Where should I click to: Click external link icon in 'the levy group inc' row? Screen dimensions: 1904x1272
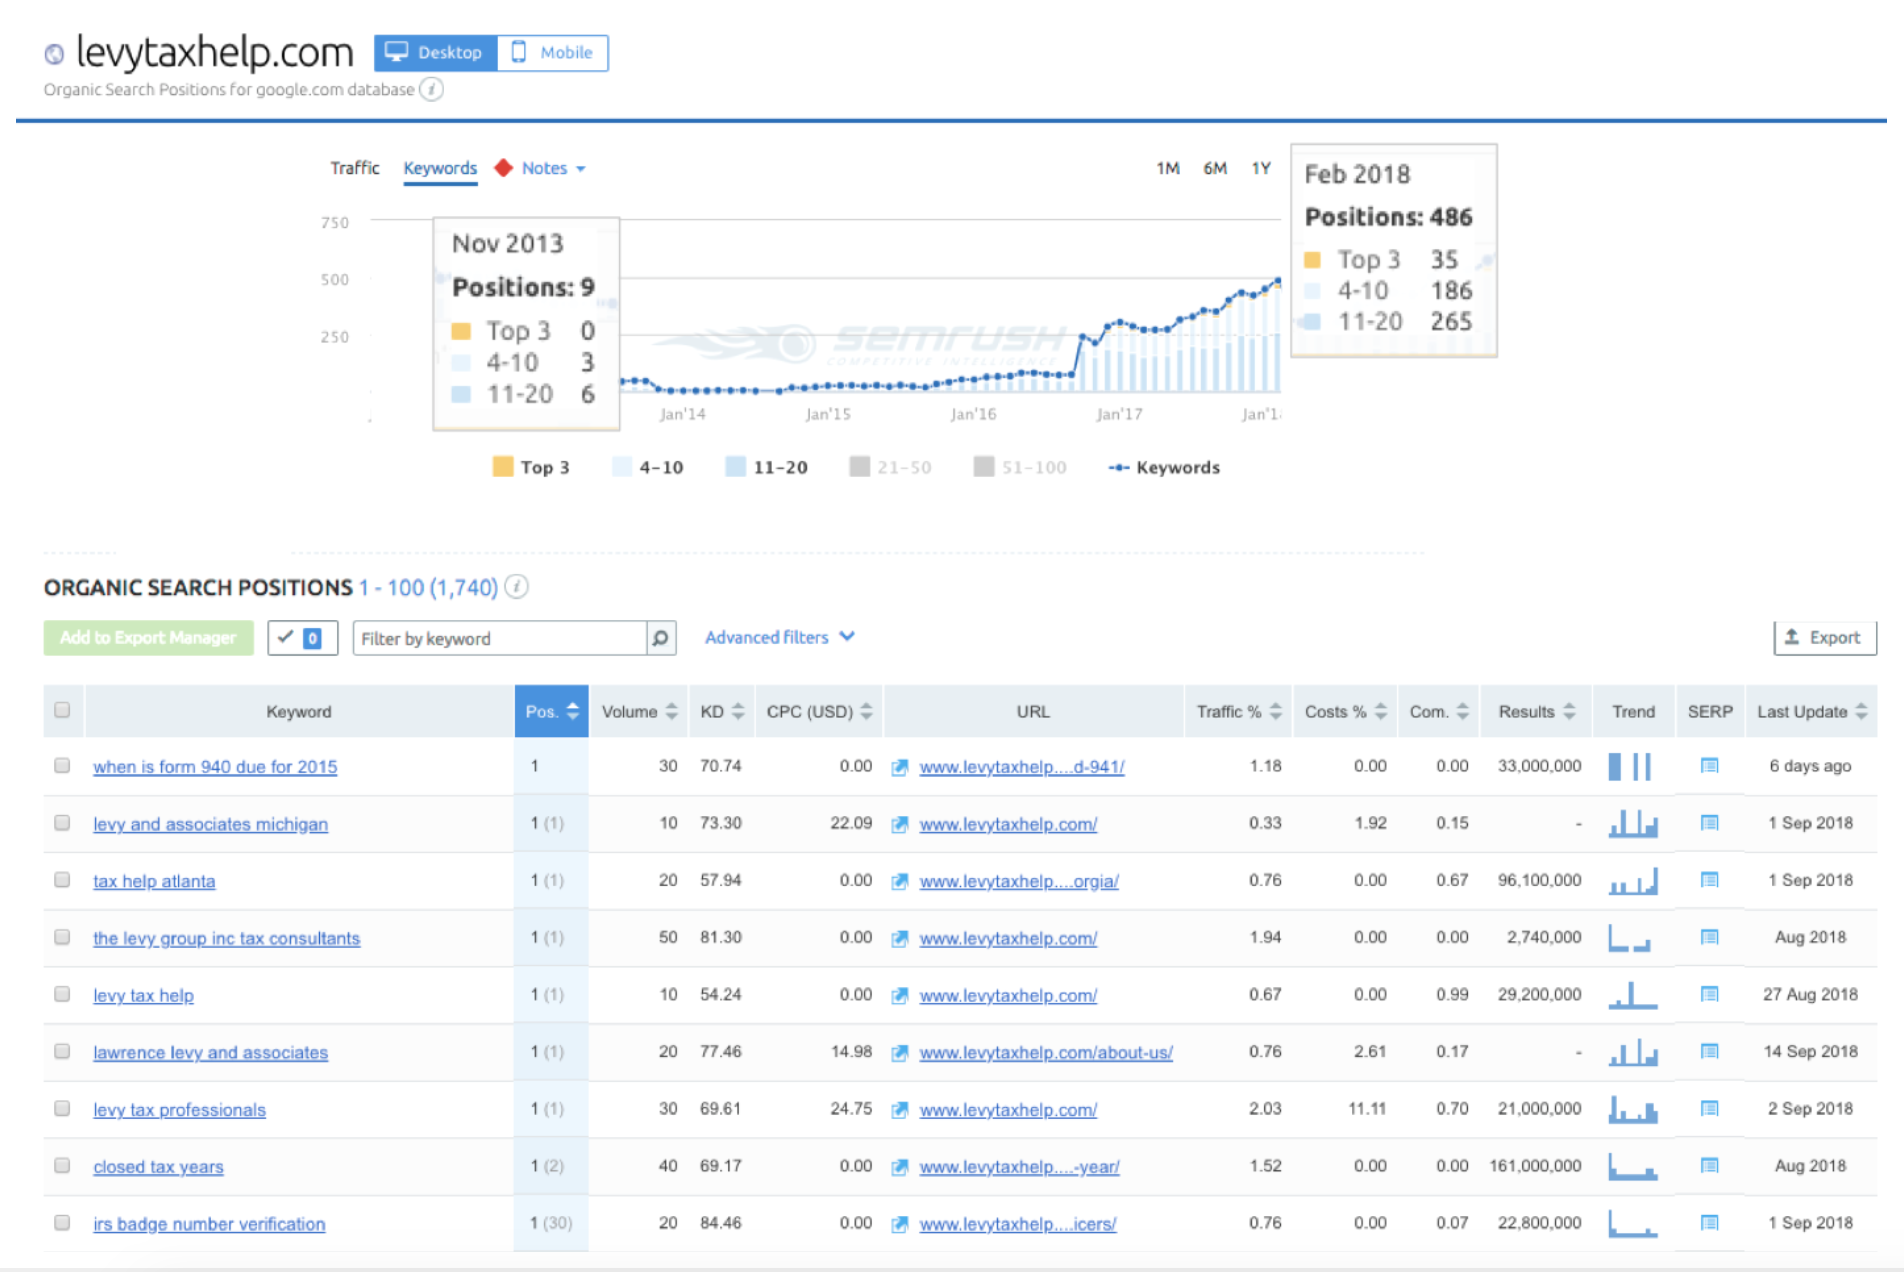pos(900,938)
